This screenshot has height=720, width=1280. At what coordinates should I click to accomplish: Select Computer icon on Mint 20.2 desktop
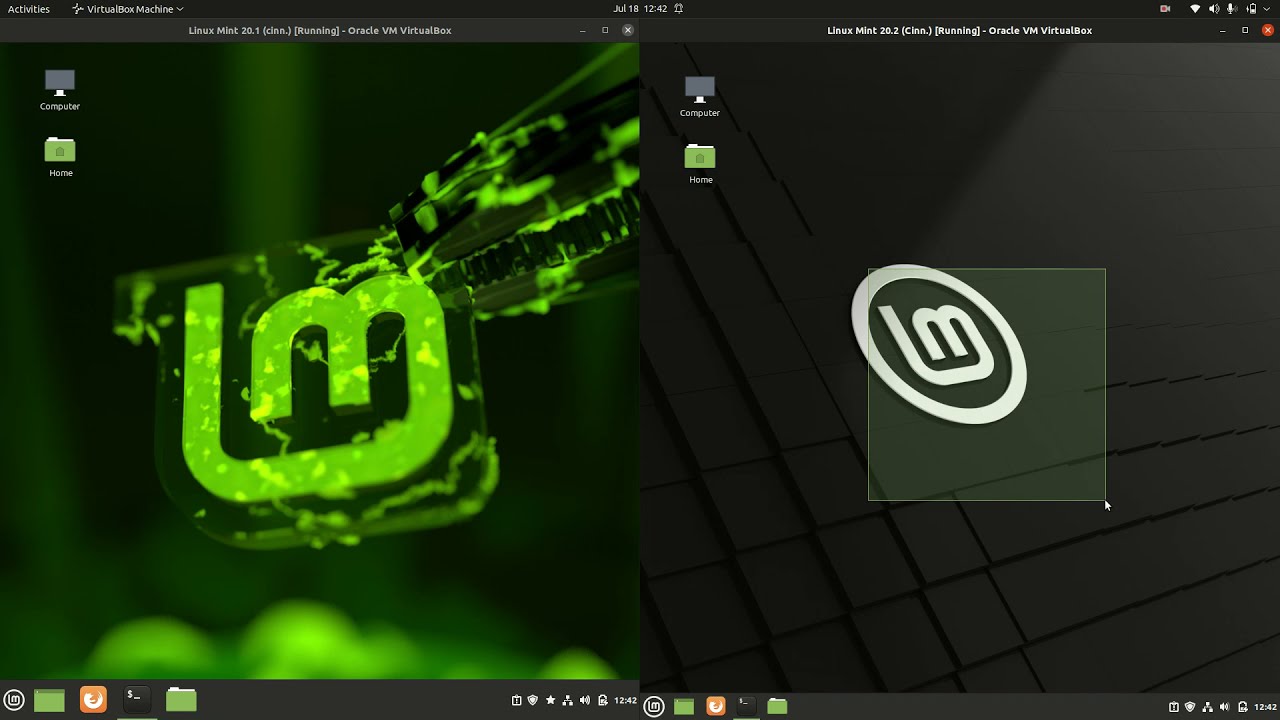click(700, 96)
